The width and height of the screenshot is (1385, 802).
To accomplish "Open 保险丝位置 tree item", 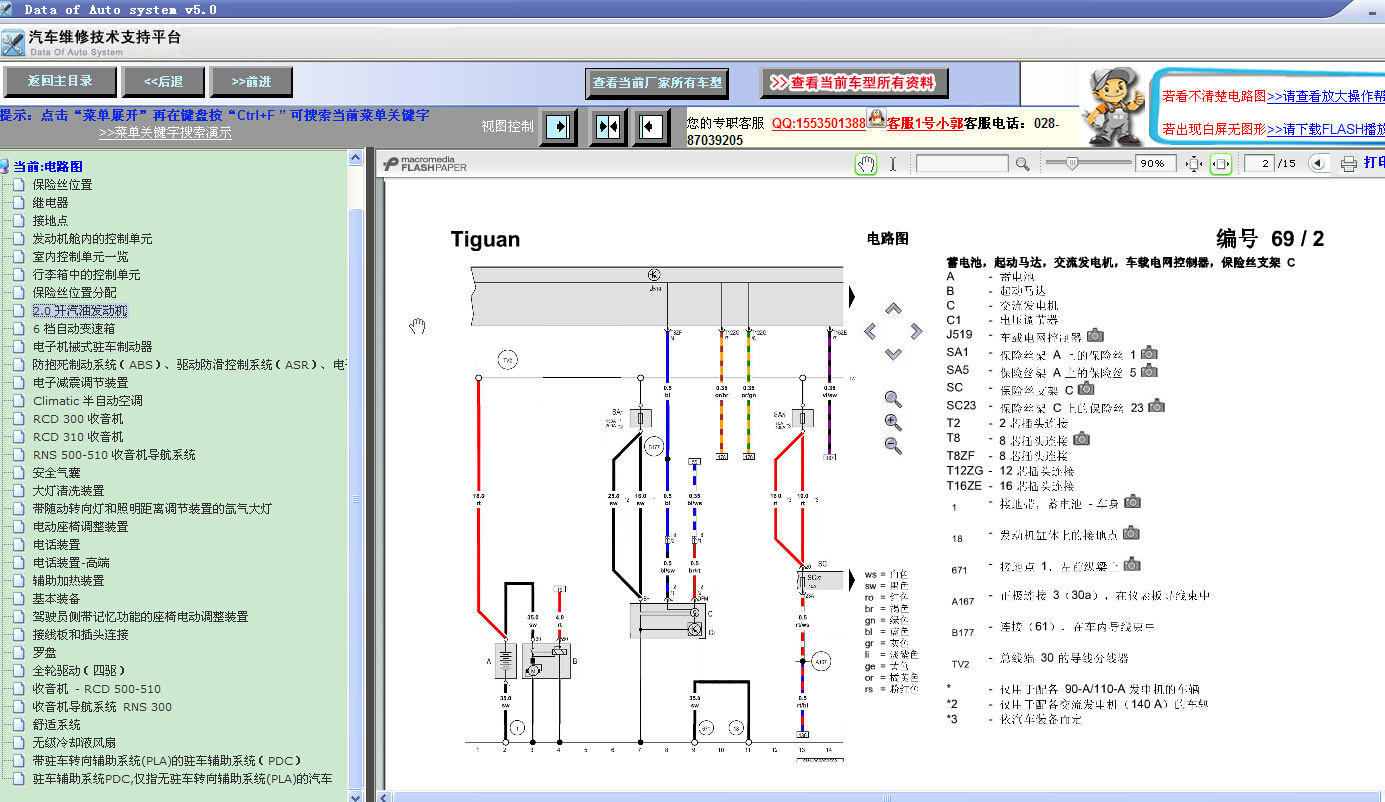I will pos(62,185).
